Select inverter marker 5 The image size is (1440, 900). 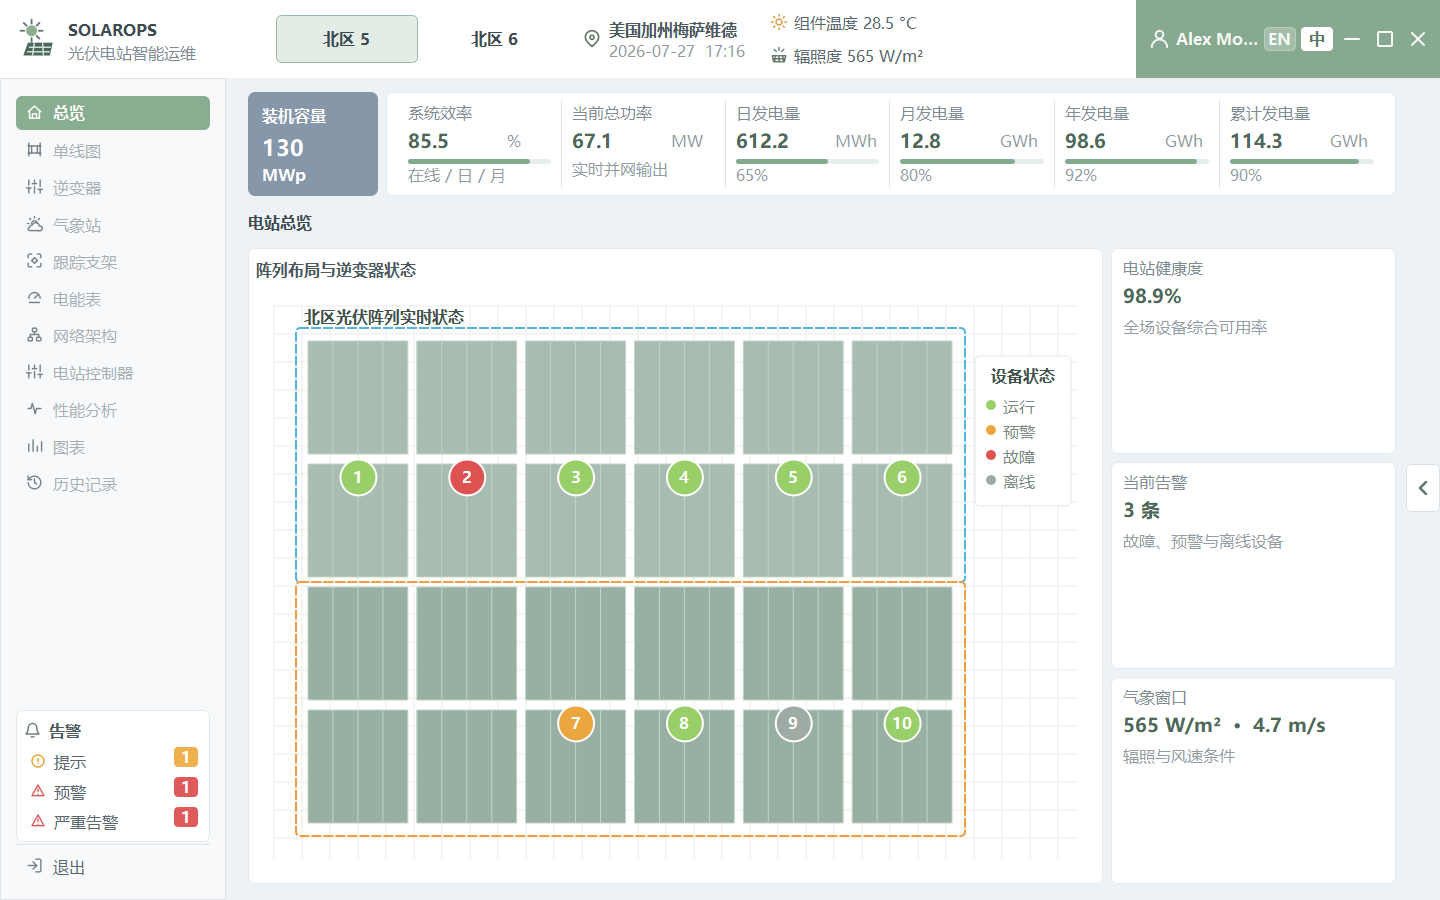point(793,477)
